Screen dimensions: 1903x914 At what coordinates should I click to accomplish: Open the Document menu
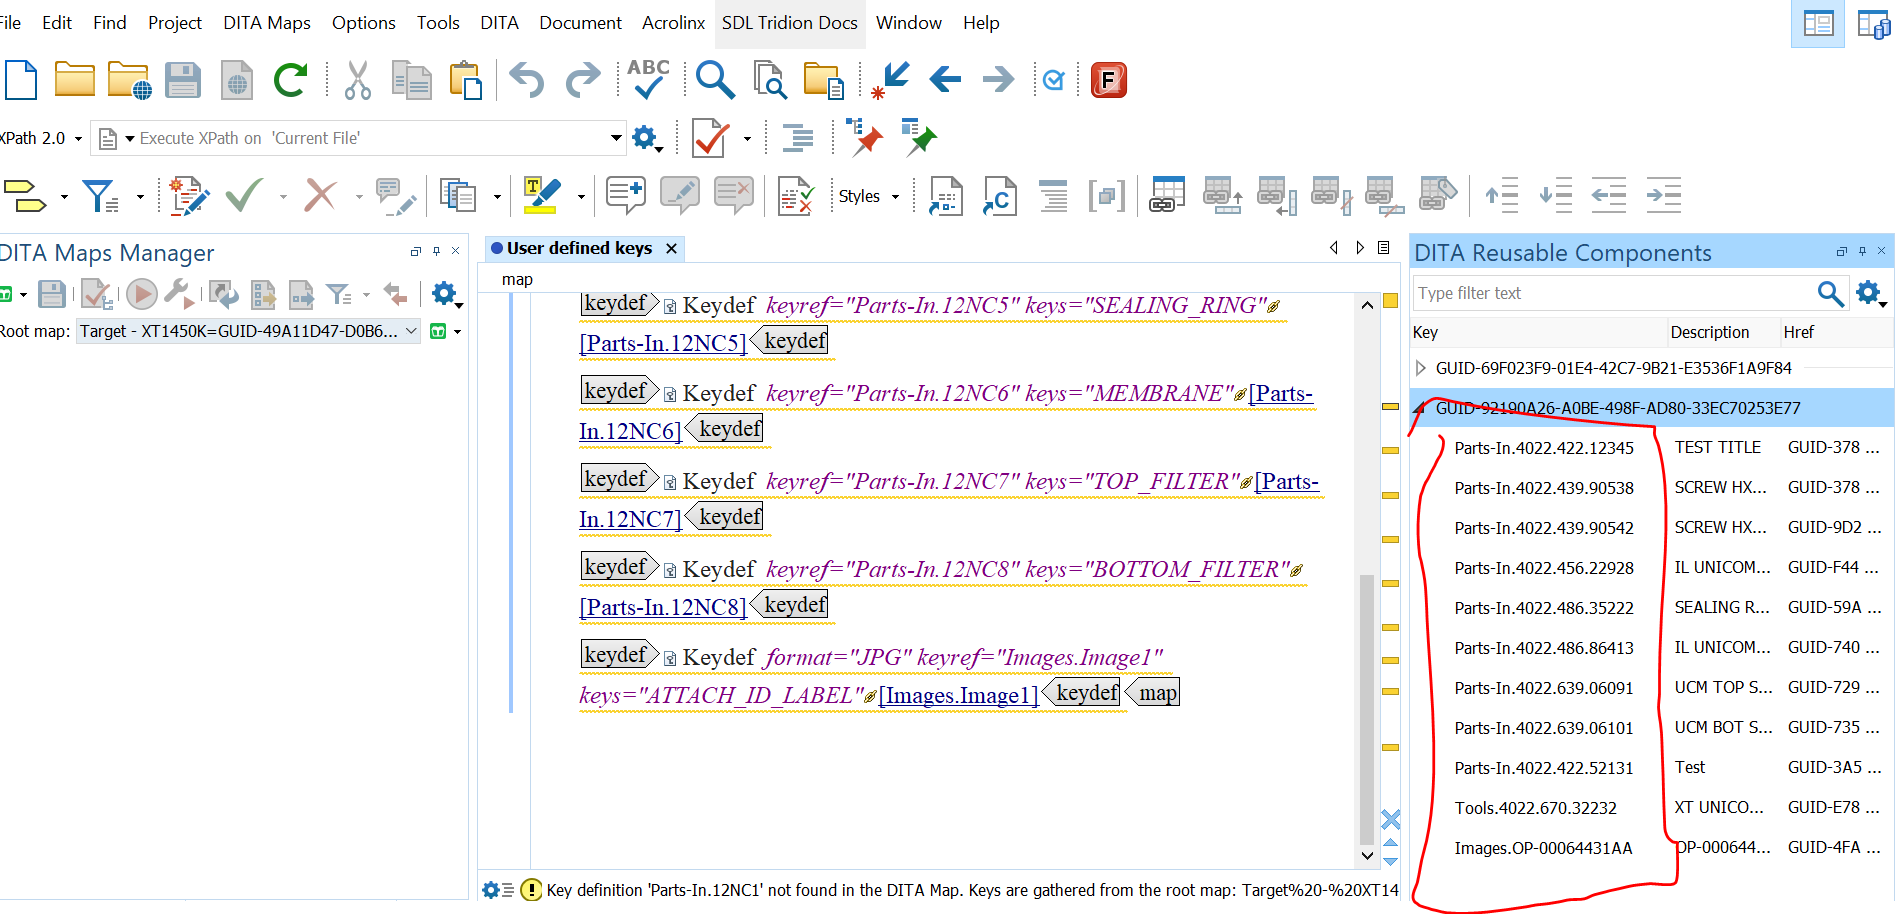[580, 22]
